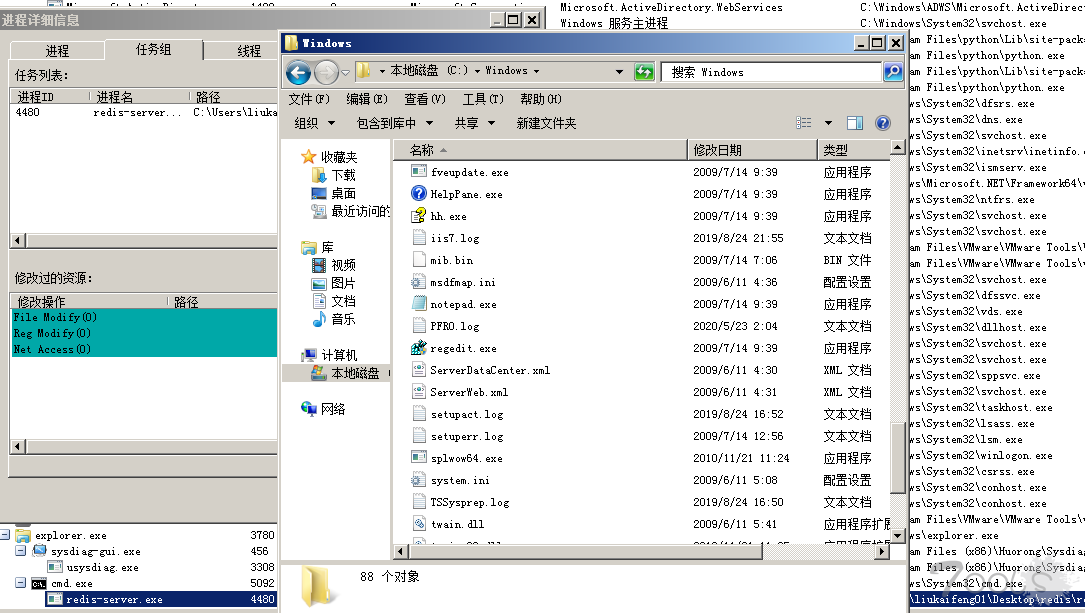Image resolution: width=1085 pixels, height=613 pixels.
Task: Select the regedit.exe file icon
Action: click(x=419, y=348)
